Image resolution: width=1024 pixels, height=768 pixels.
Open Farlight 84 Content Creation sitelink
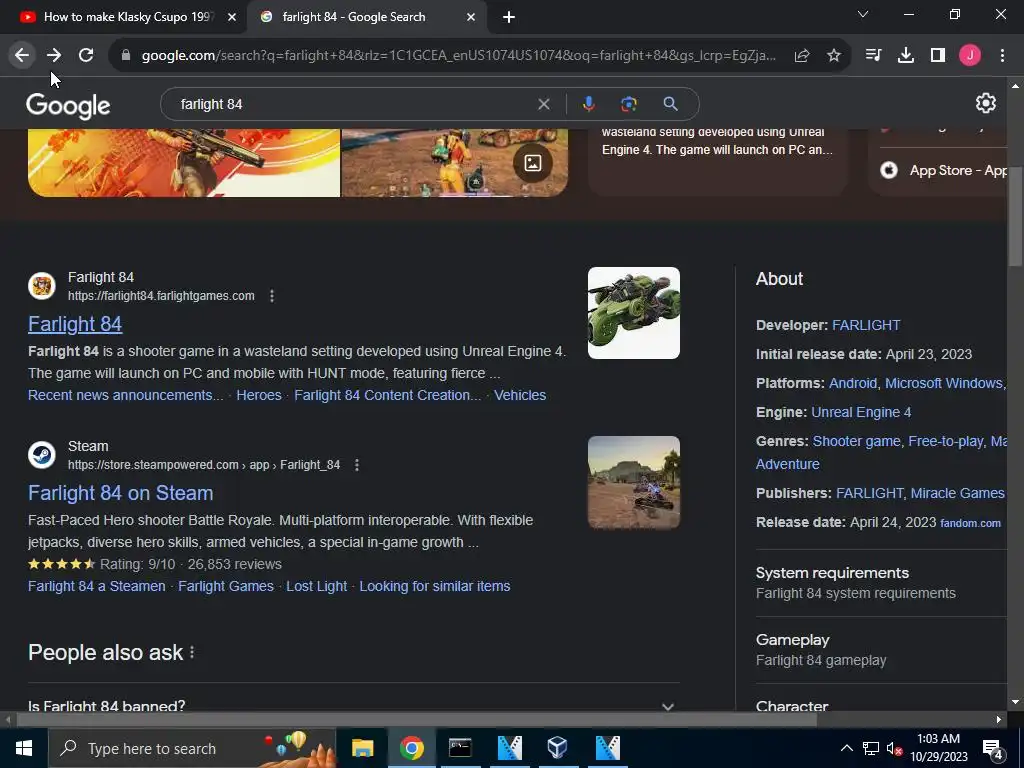tap(387, 395)
